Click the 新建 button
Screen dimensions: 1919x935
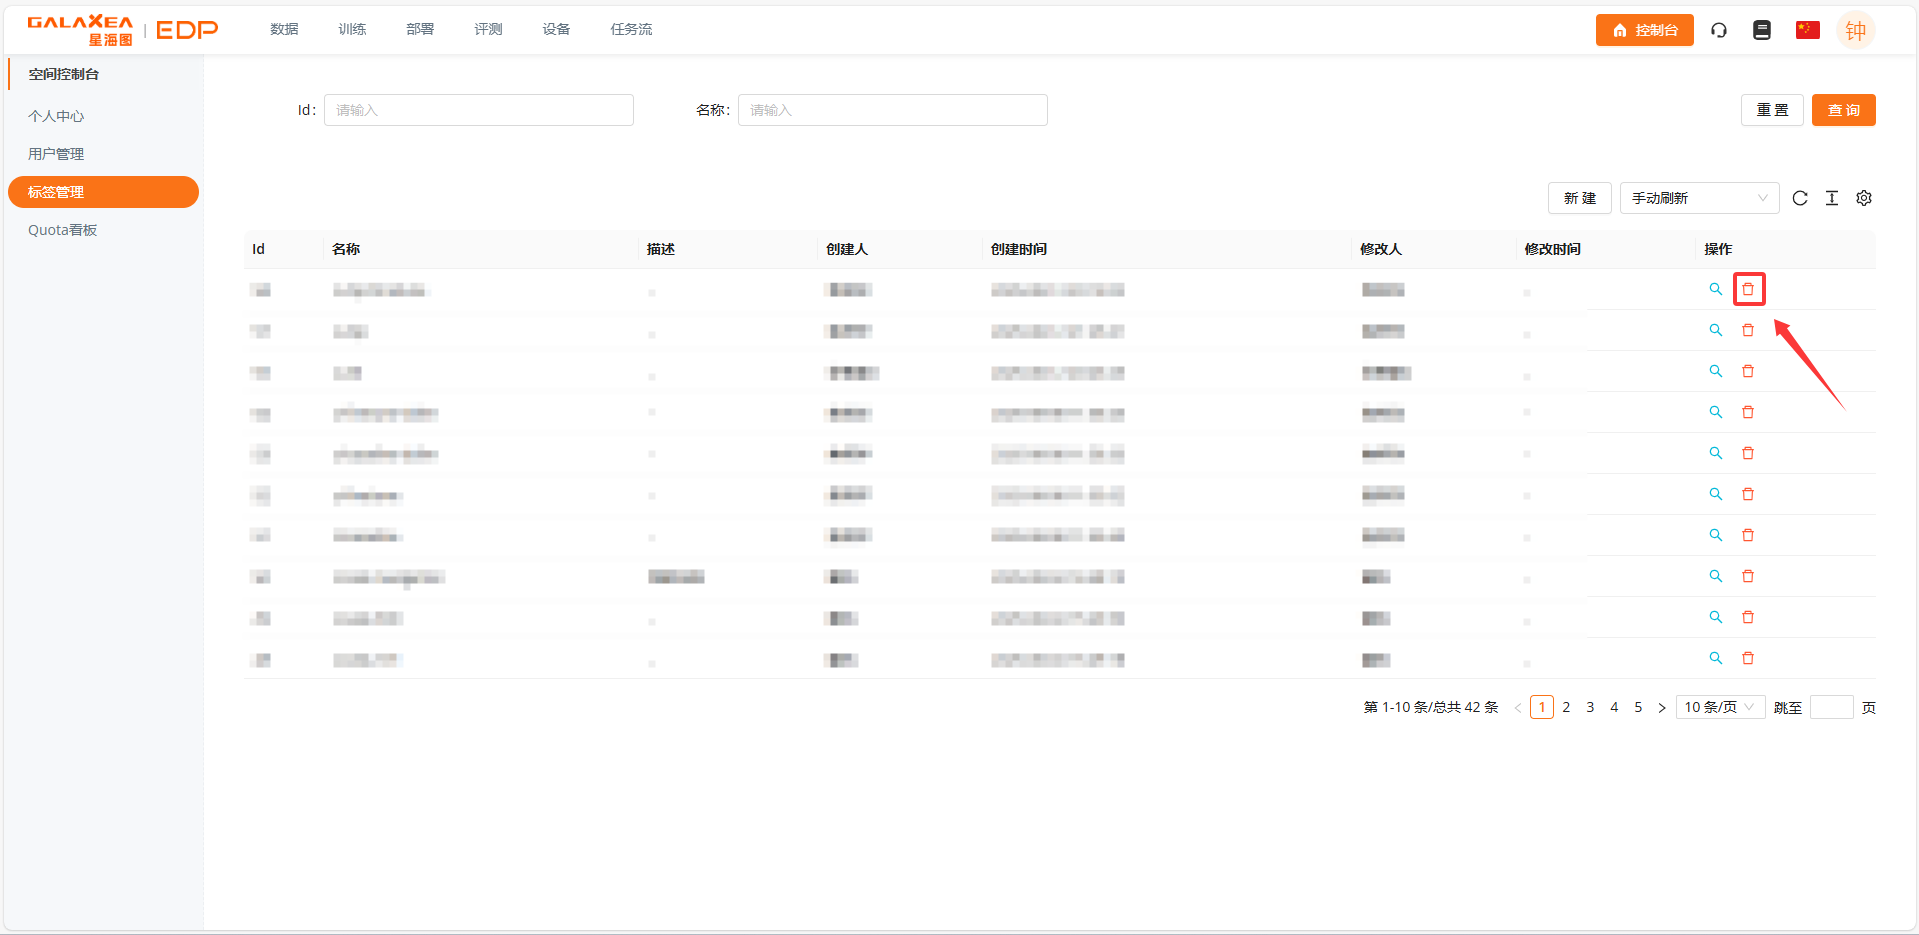[x=1580, y=198]
